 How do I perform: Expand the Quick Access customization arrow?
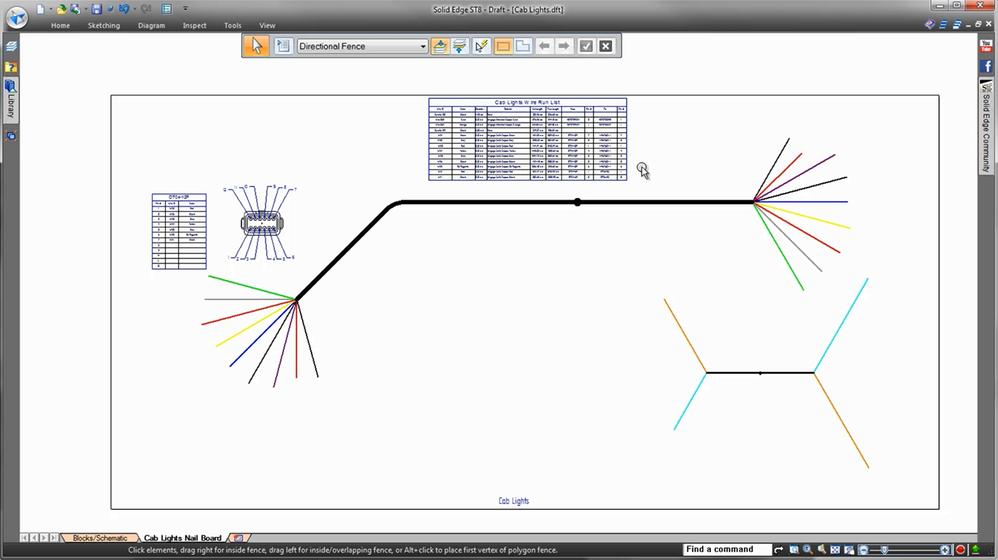coord(185,9)
